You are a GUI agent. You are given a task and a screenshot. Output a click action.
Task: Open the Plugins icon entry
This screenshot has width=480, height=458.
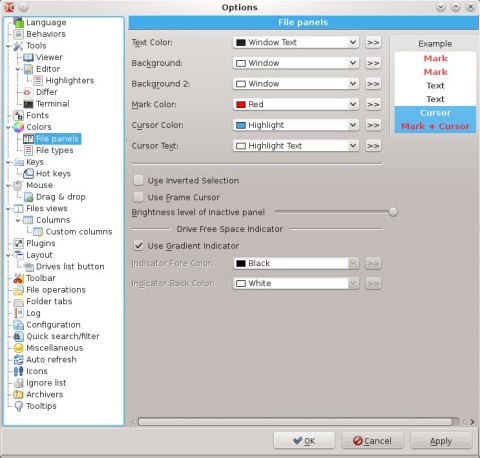18,243
